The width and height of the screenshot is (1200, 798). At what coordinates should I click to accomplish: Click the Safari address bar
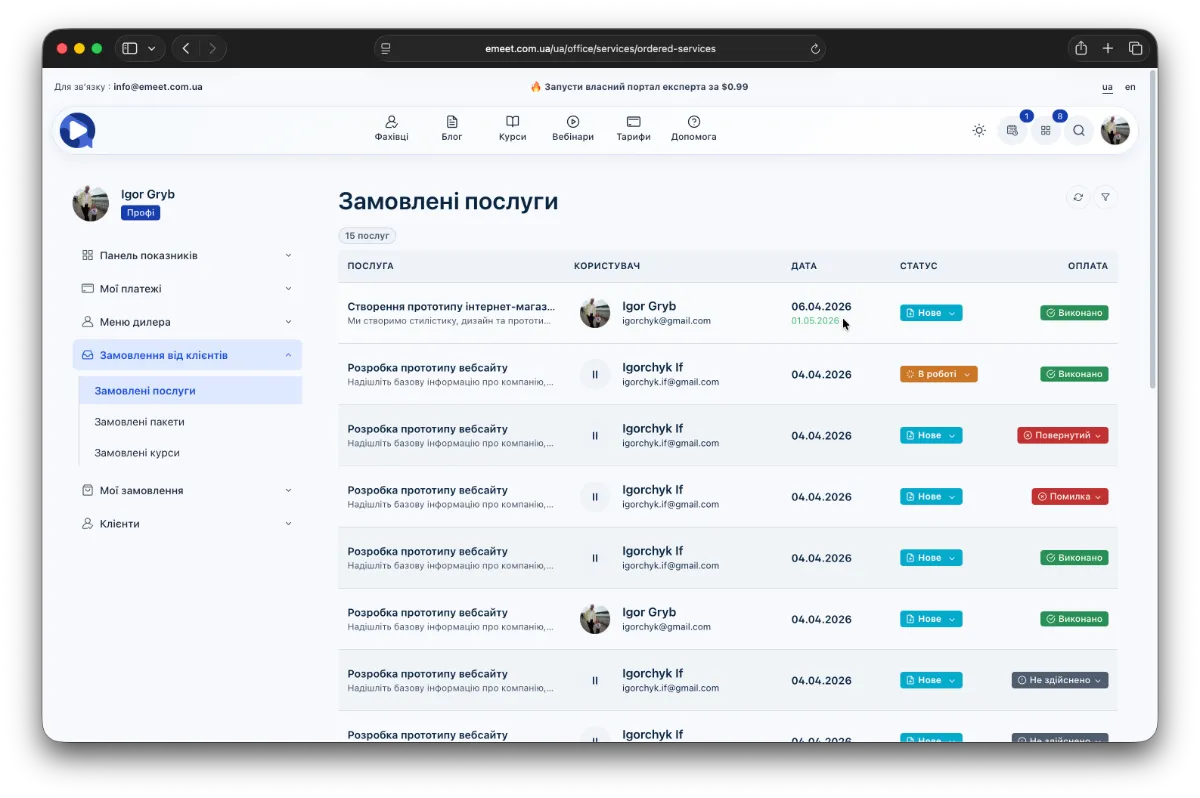[x=600, y=48]
